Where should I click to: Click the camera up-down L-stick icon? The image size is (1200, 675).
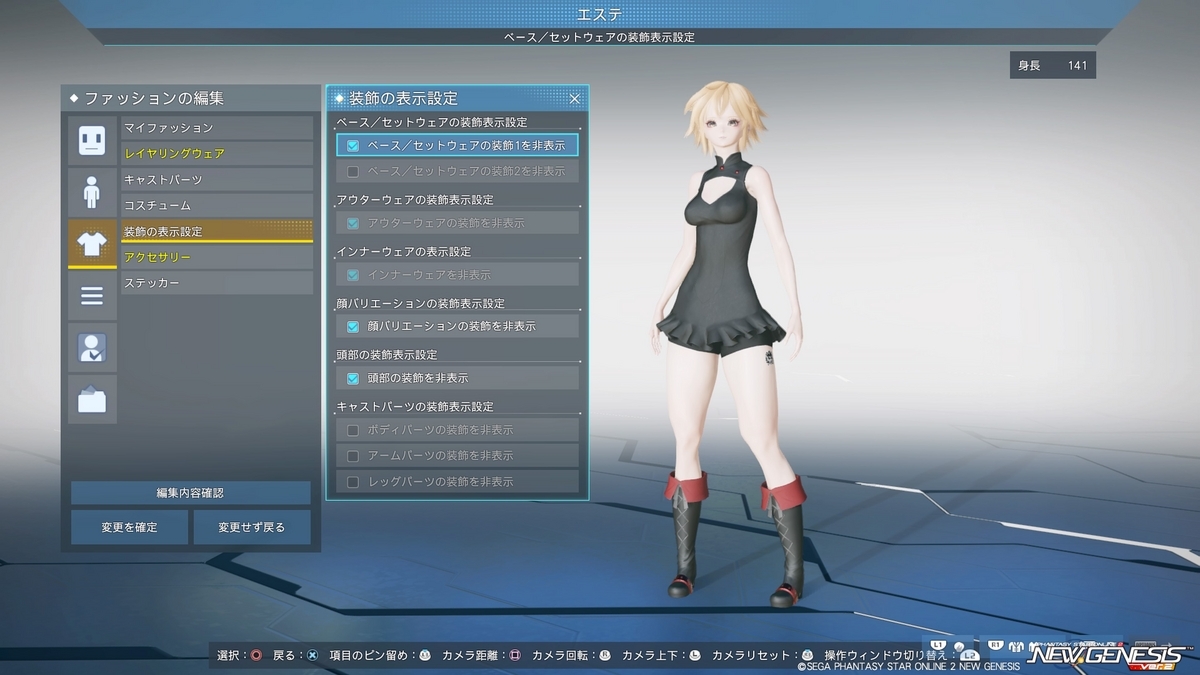click(694, 656)
